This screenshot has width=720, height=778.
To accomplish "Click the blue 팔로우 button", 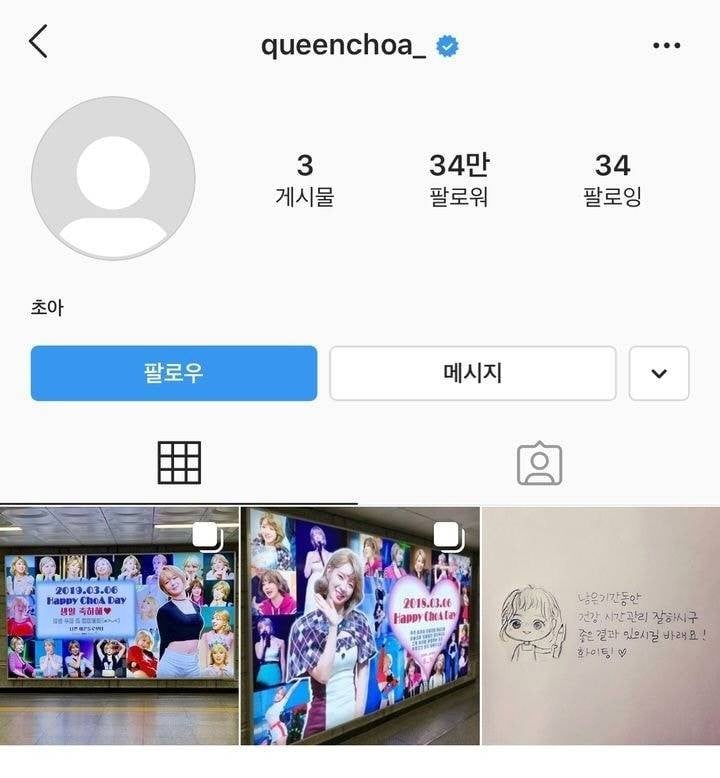I will (x=174, y=373).
